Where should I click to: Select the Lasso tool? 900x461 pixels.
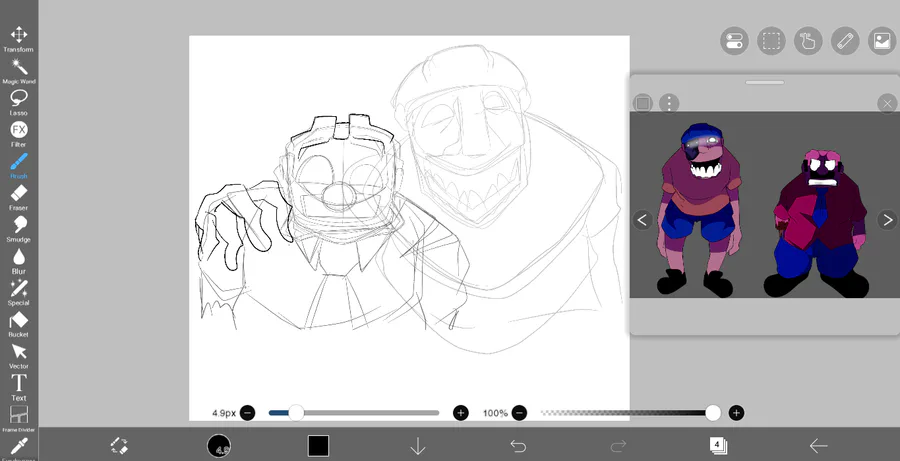18,103
